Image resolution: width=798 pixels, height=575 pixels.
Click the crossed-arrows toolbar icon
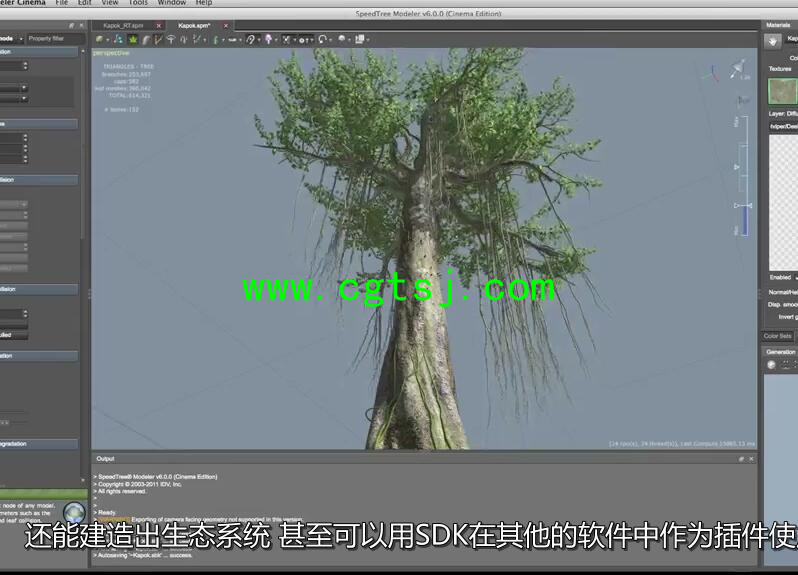click(x=286, y=39)
